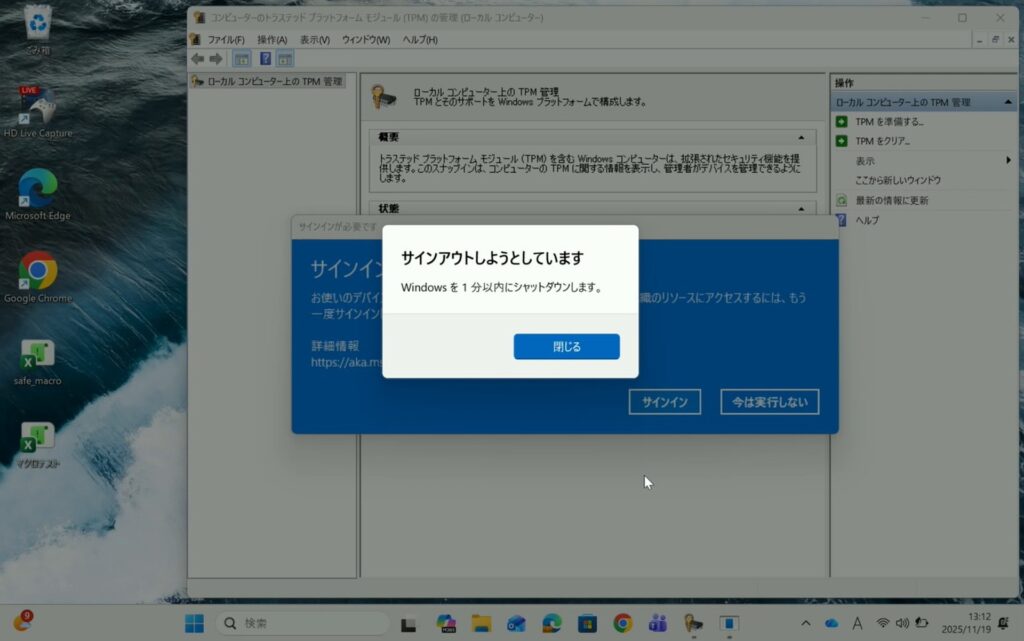Refresh via 最新の情報に更新 action
Screen dimensions: 1024x641
(x=891, y=200)
